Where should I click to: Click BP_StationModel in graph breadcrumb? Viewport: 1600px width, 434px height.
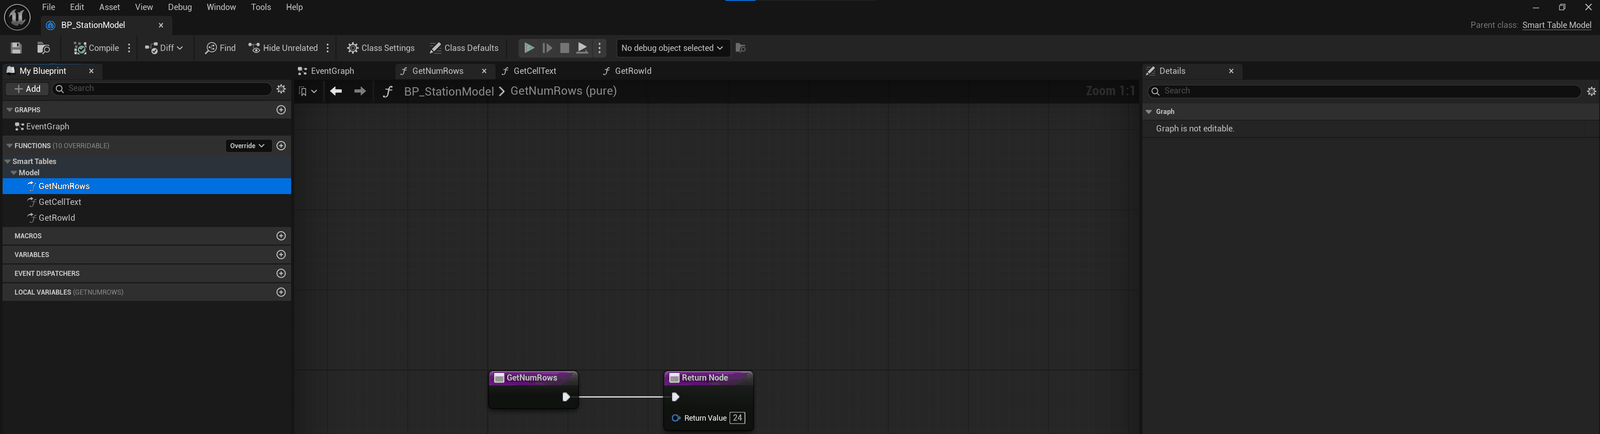(x=449, y=91)
